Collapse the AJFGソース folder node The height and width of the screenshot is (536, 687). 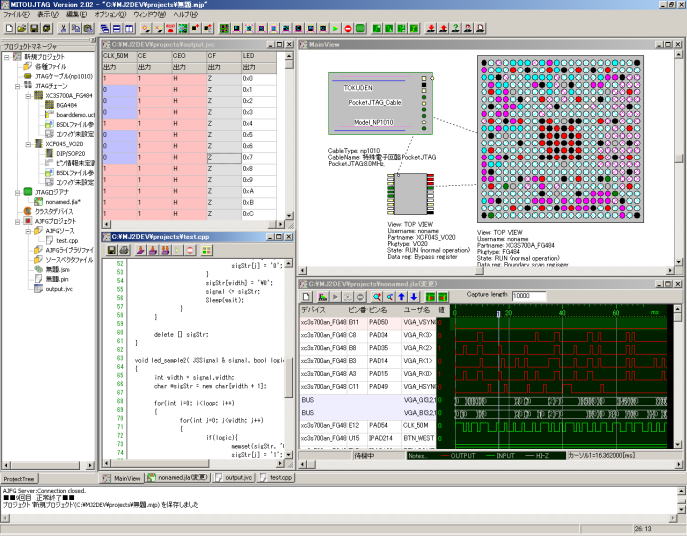[x=28, y=231]
